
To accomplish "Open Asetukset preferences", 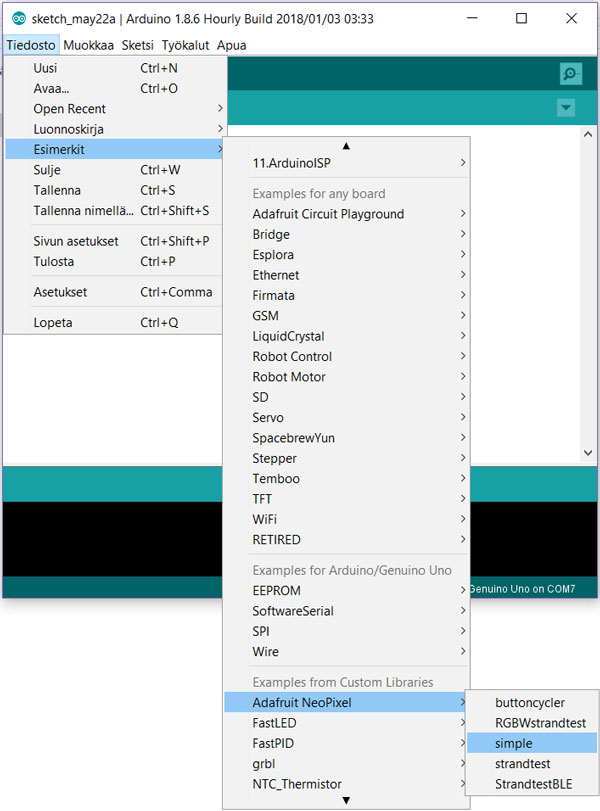I will (x=114, y=292).
